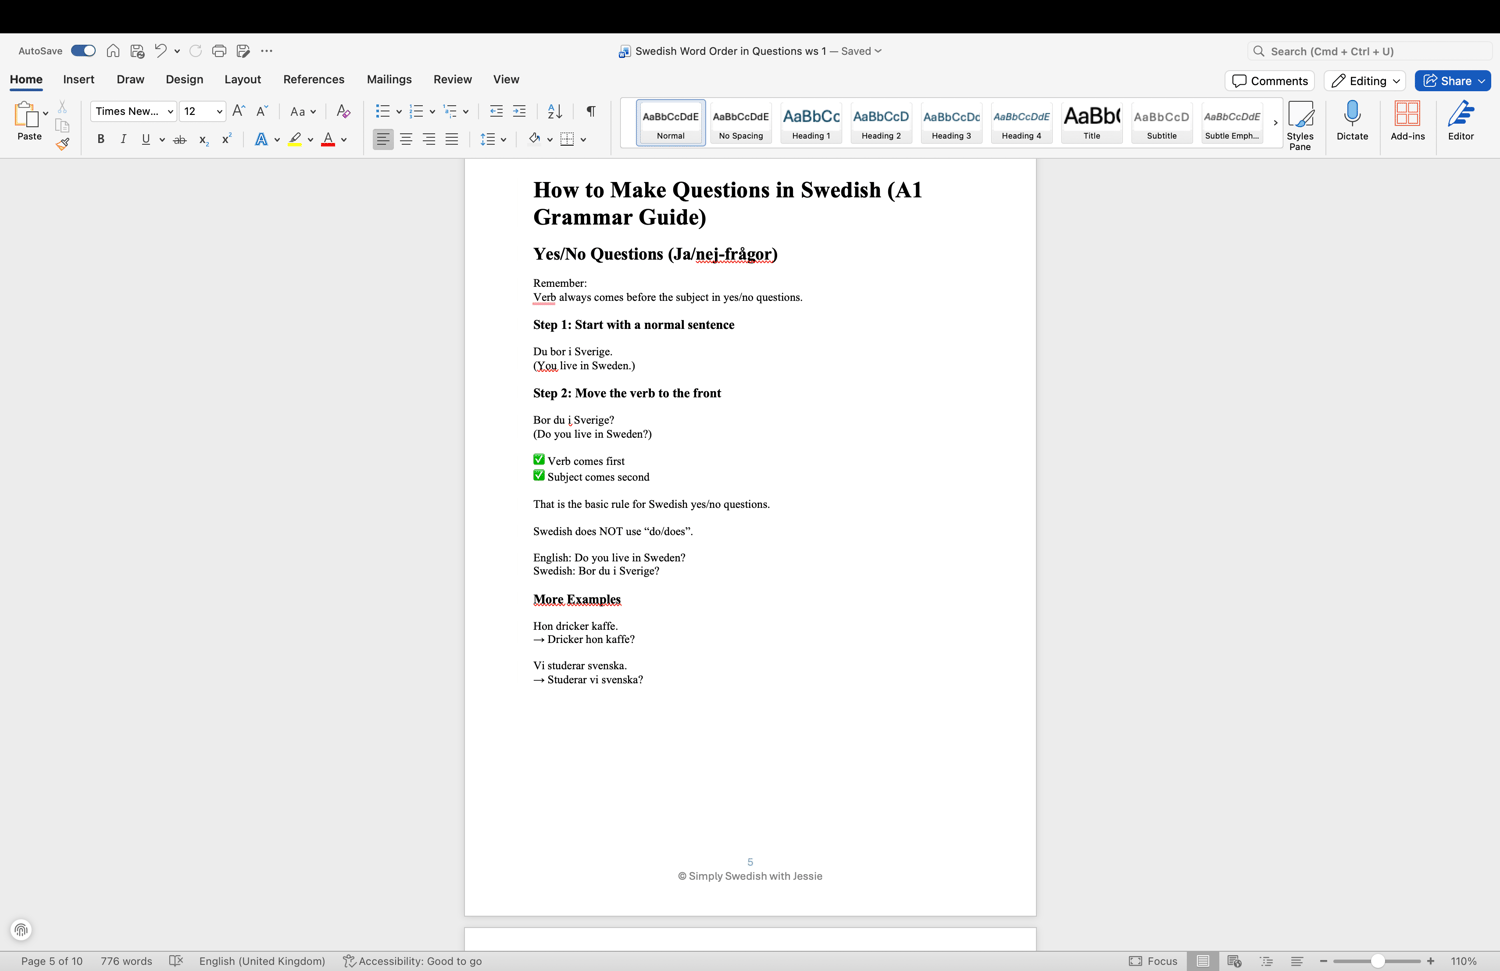Decrease font size with the smaller A icon
The width and height of the screenshot is (1500, 971).
(x=262, y=111)
